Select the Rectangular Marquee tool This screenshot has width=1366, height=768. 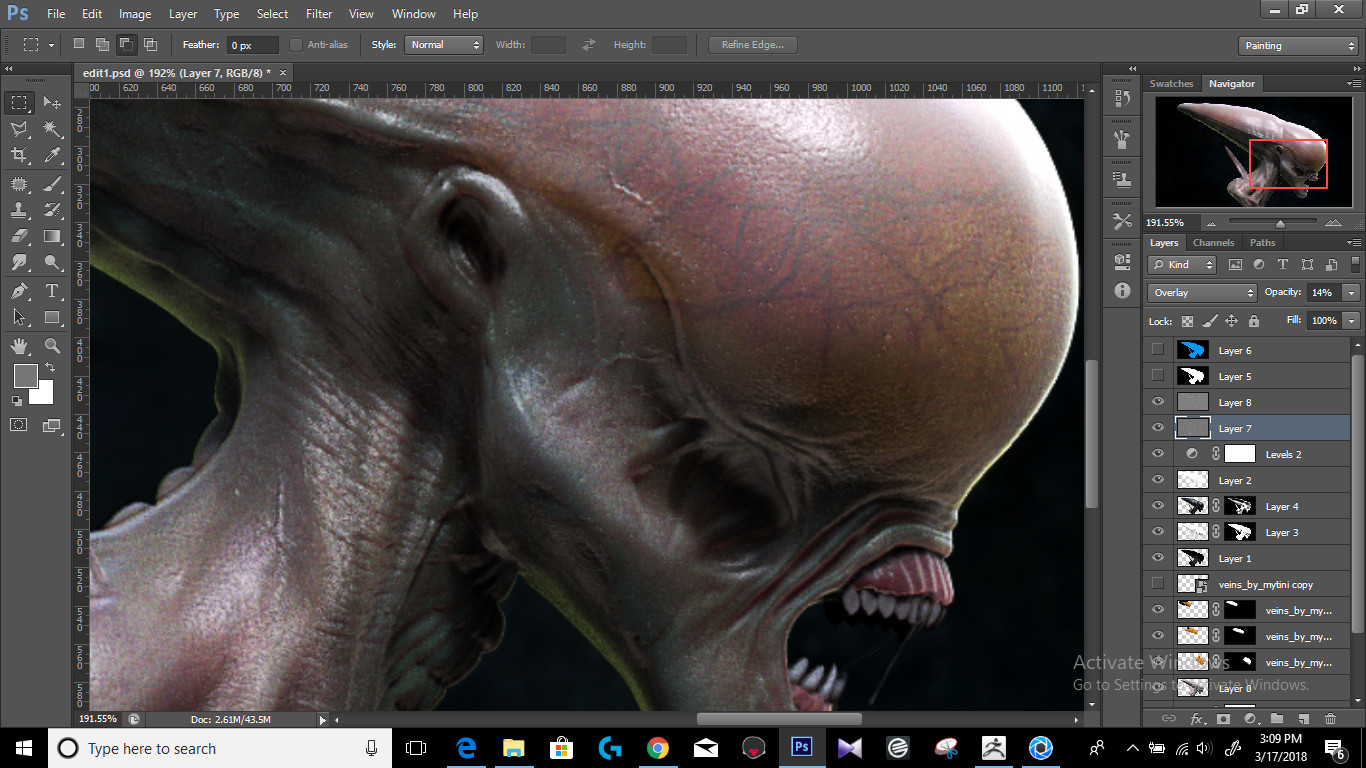(19, 103)
